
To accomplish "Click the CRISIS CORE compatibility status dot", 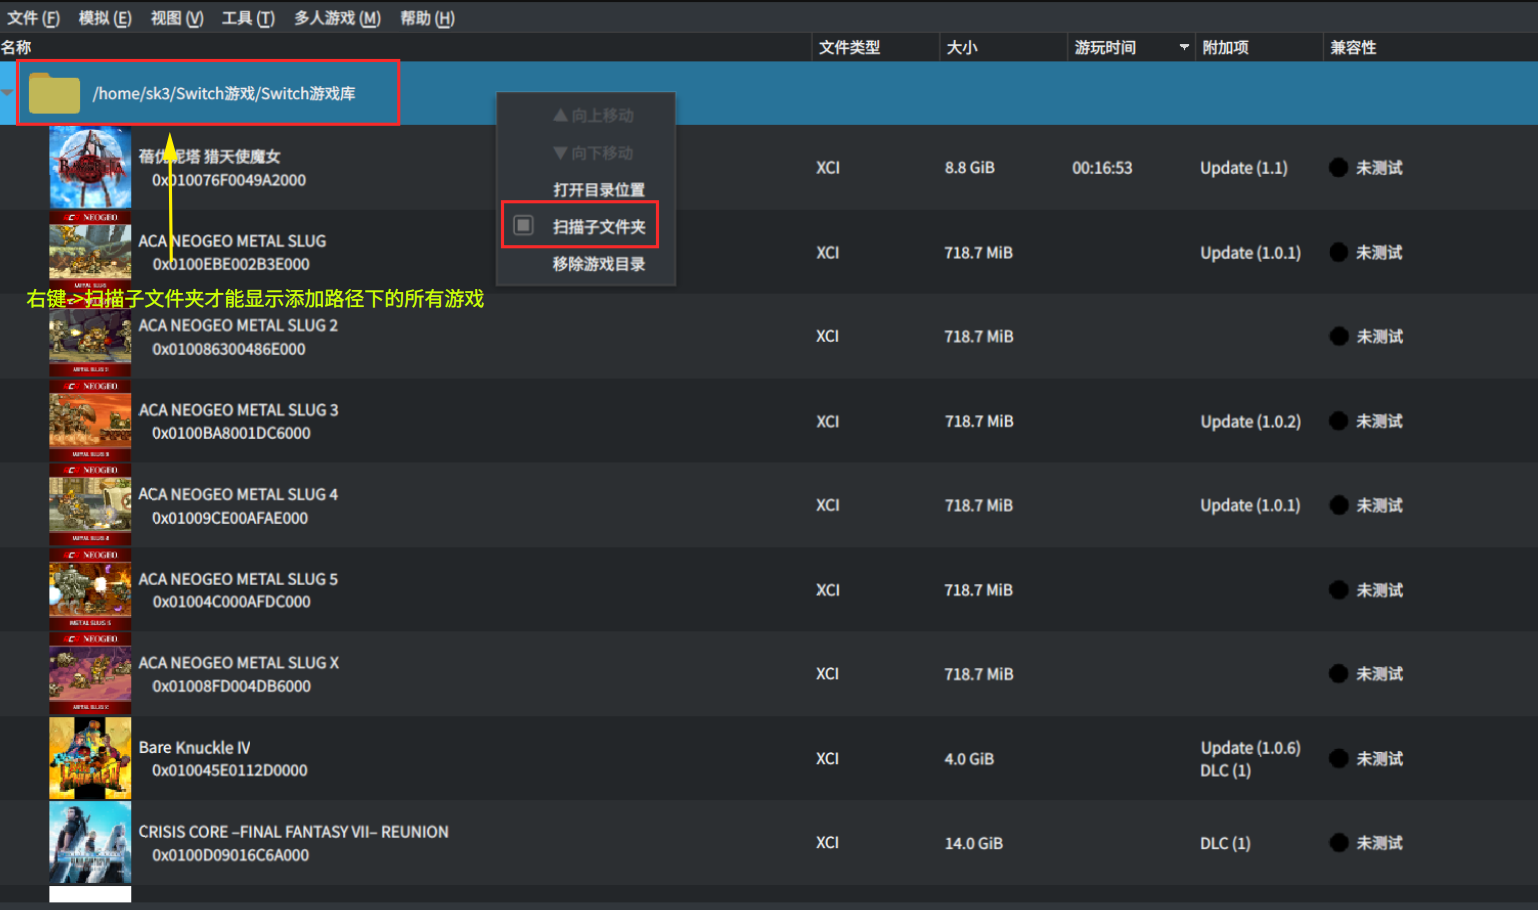I will coord(1338,843).
